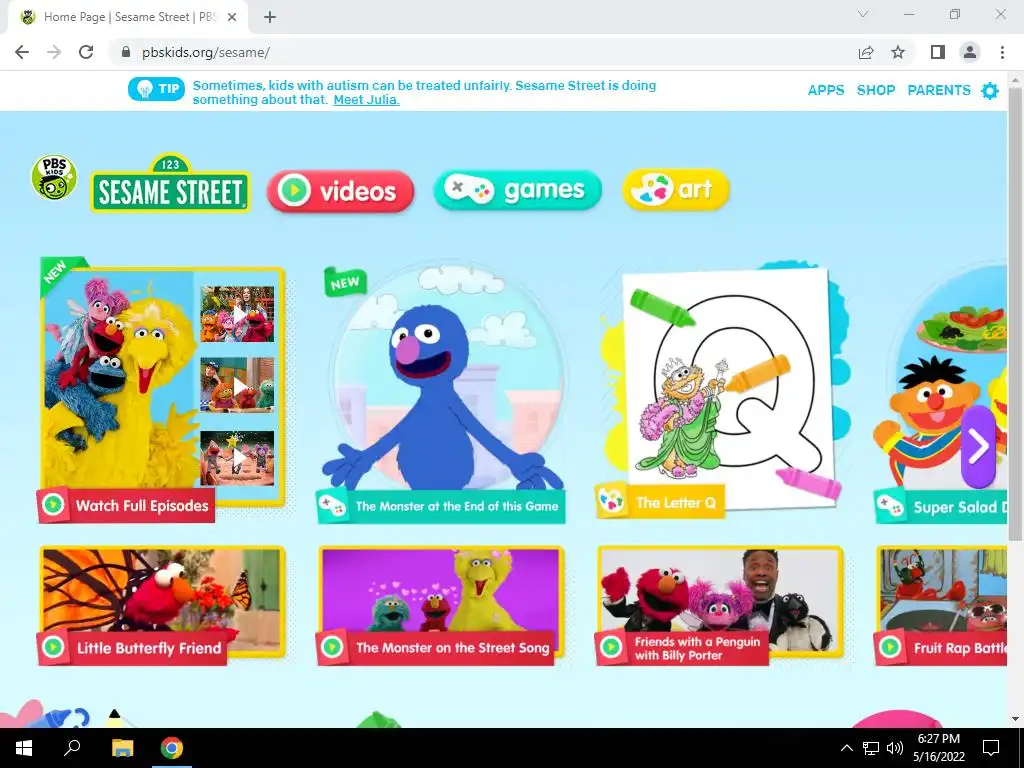Image resolution: width=1024 pixels, height=768 pixels.
Task: Open the tab search dropdown chevron
Action: pos(863,14)
